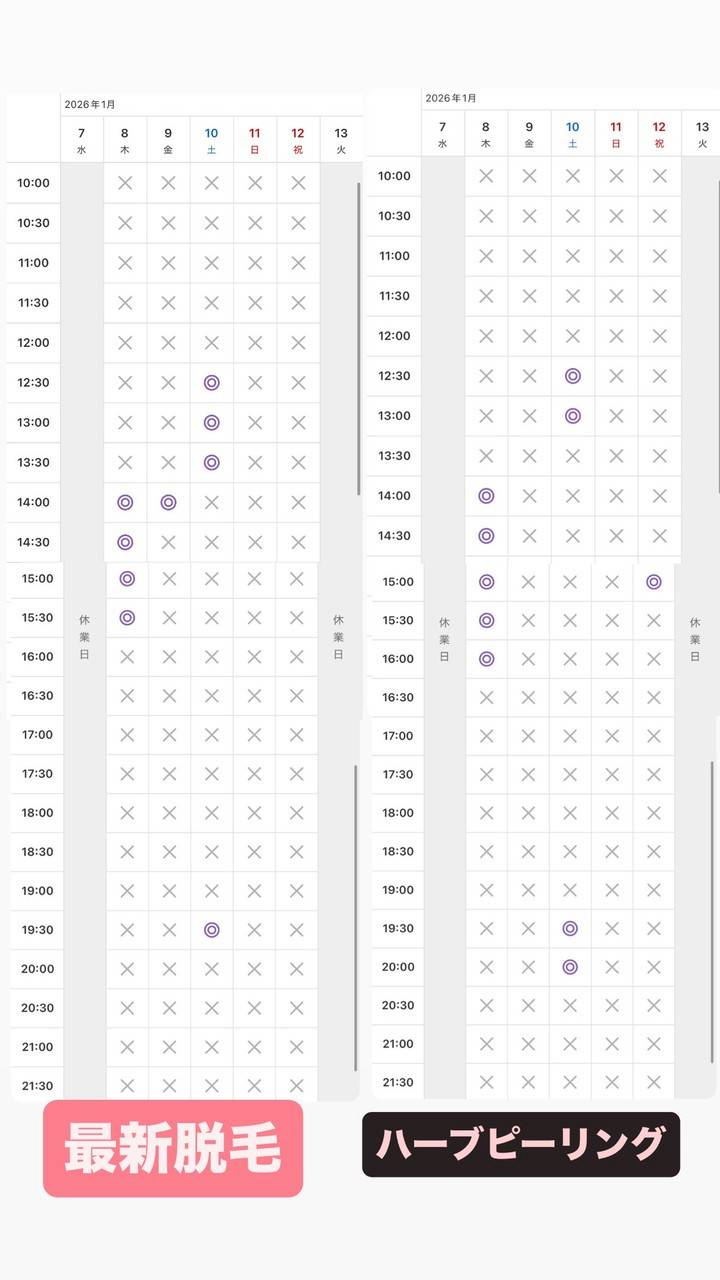This screenshot has height=1280, width=720.
Task: Pick Thursday 16:00 slot in ハーブピーリング calendar
Action: point(486,659)
